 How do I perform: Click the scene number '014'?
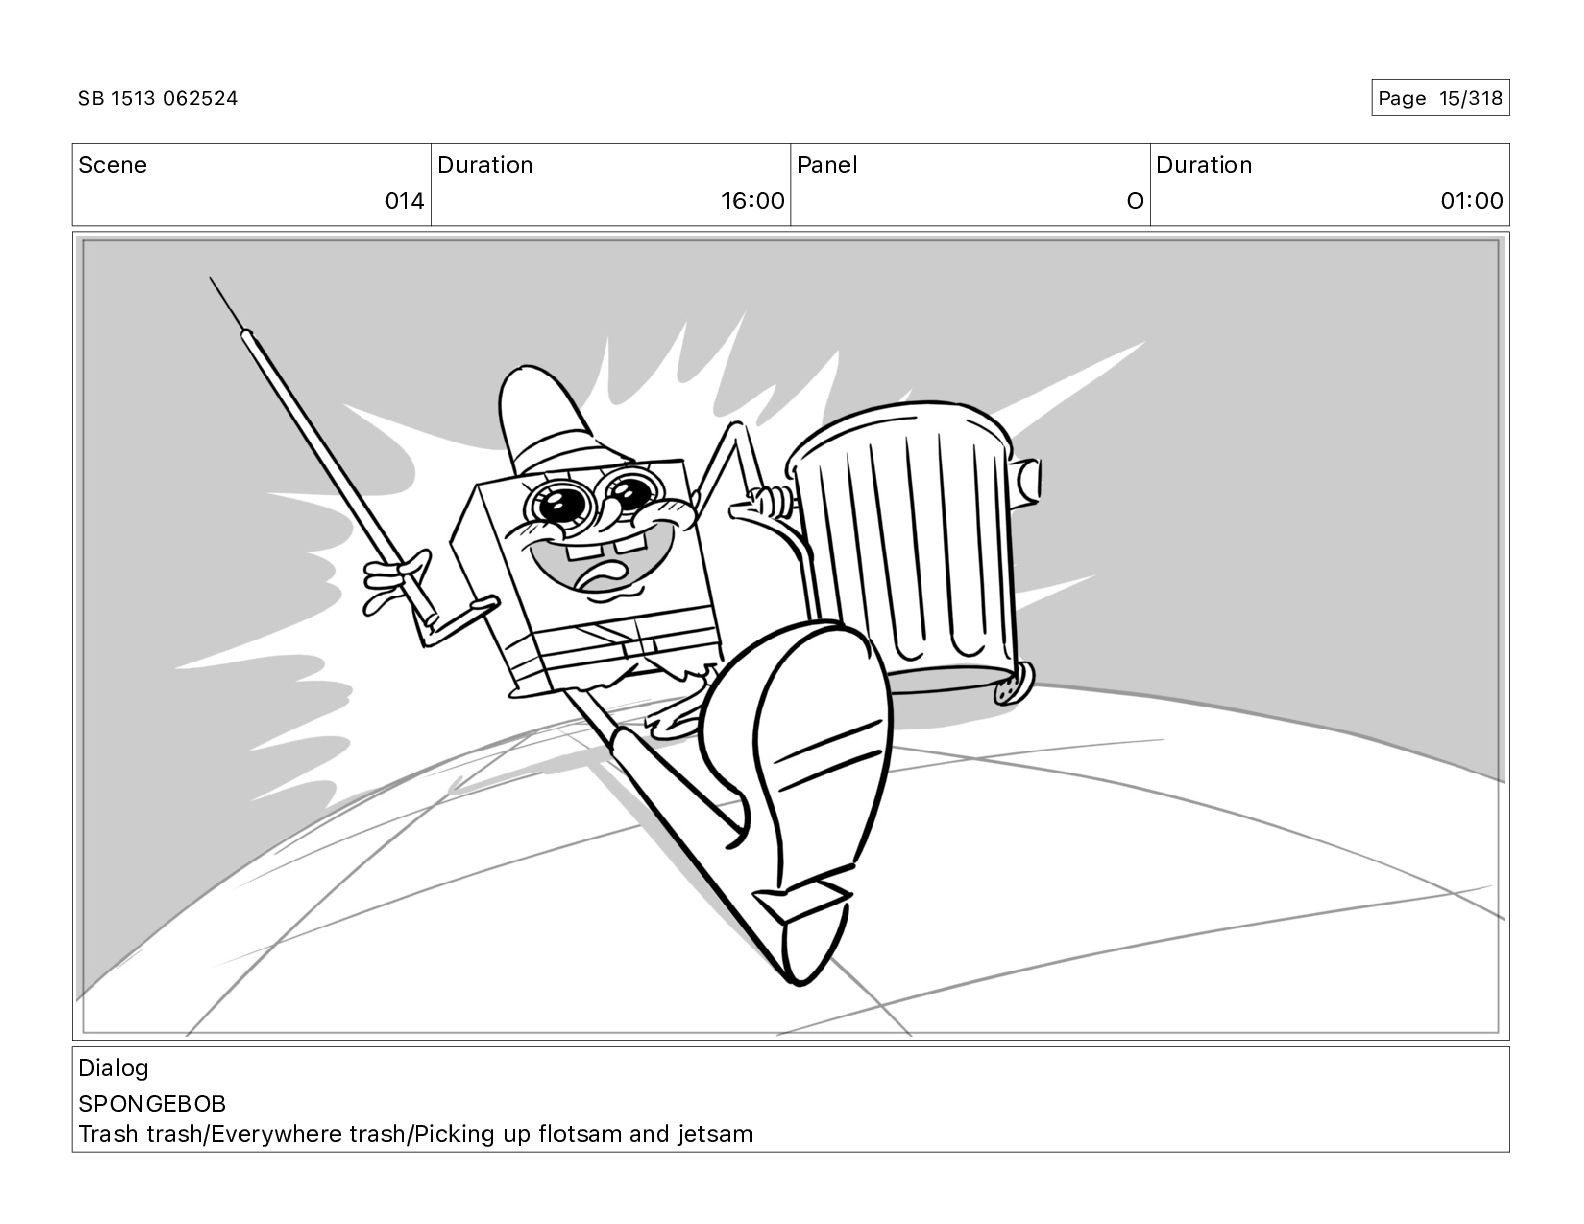click(404, 201)
